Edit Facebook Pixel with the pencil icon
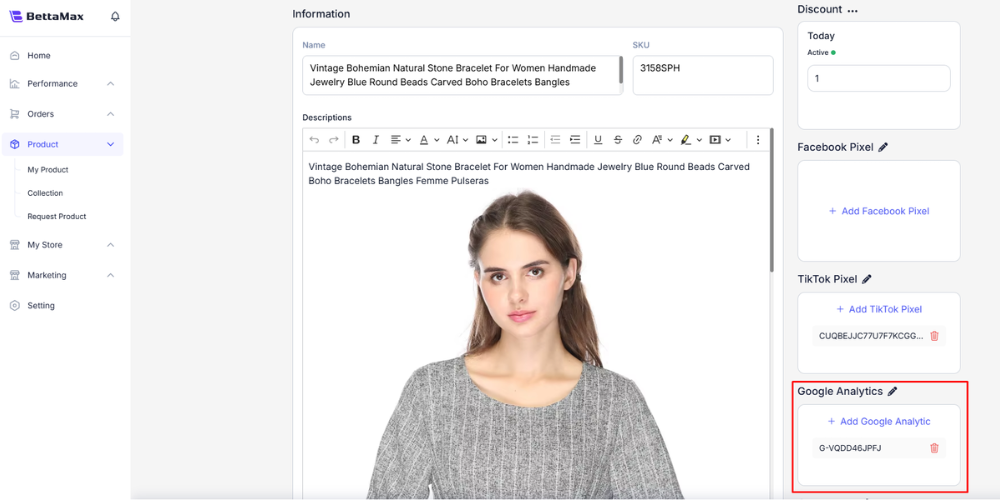The height and width of the screenshot is (500, 1000). [x=883, y=147]
